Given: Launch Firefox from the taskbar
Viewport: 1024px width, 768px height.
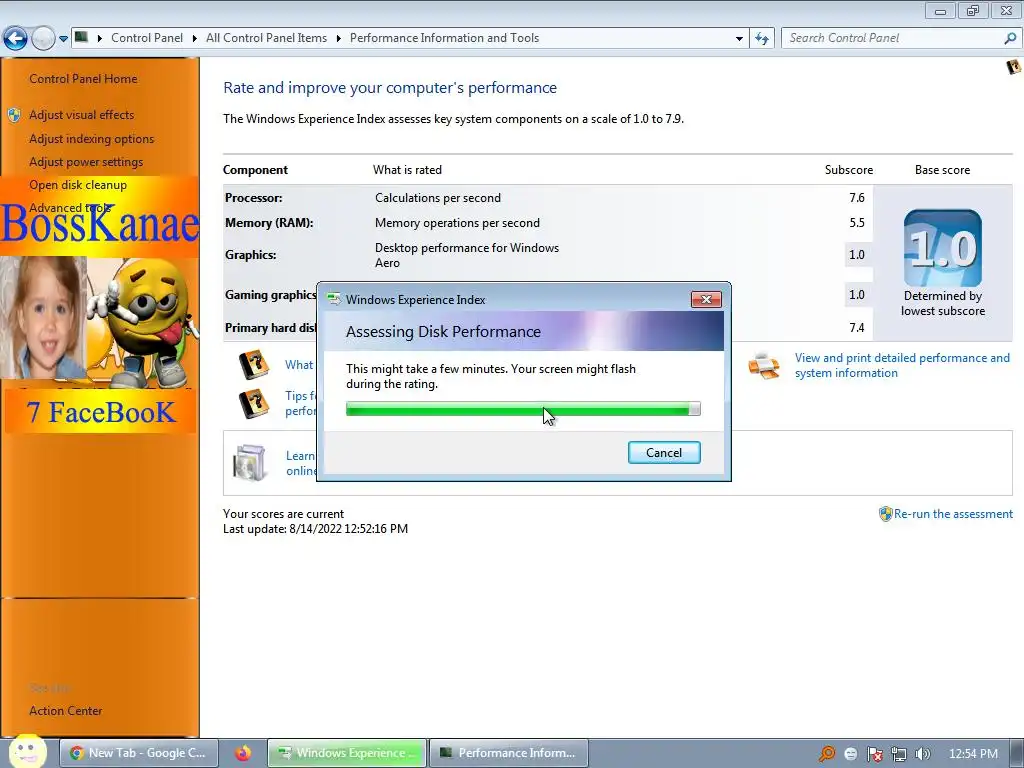Looking at the screenshot, I should click(x=243, y=753).
